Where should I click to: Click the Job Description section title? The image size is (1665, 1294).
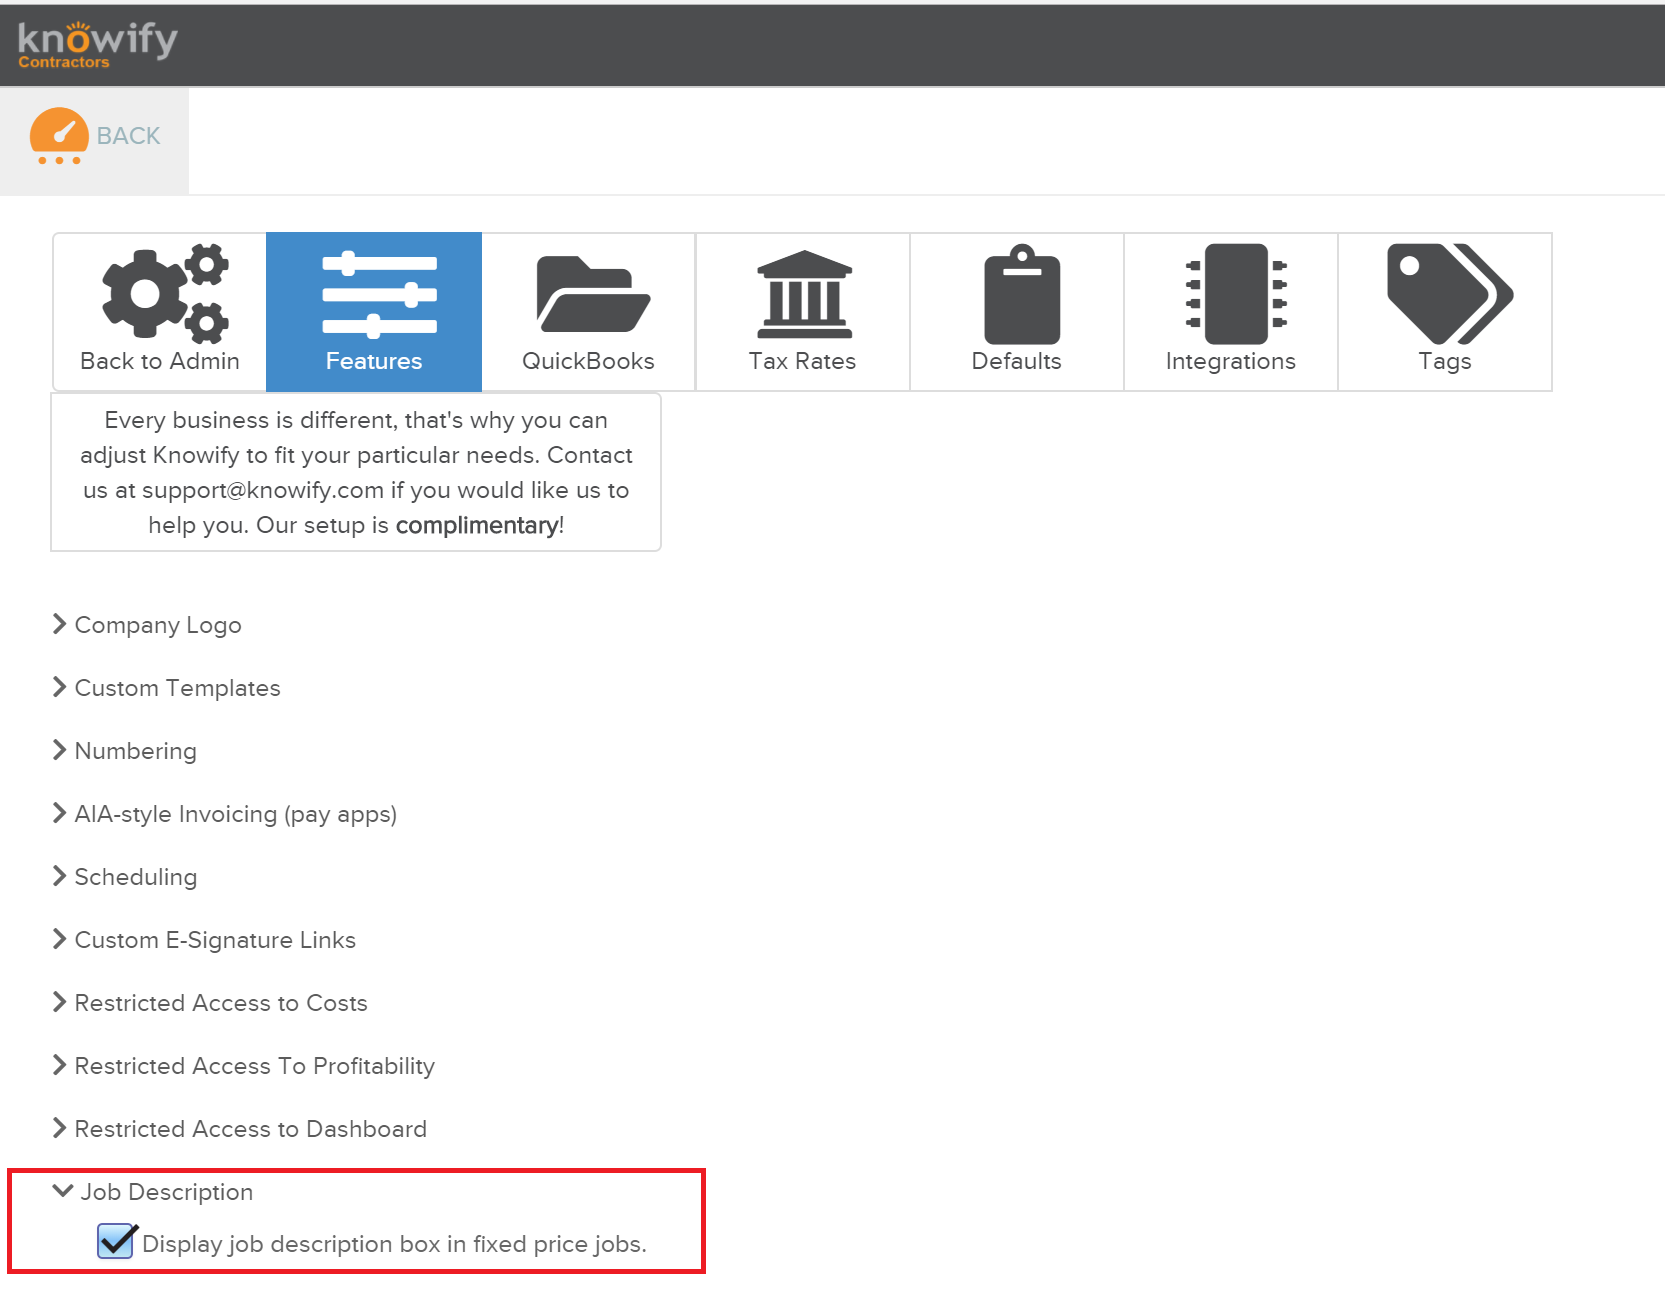click(167, 1192)
